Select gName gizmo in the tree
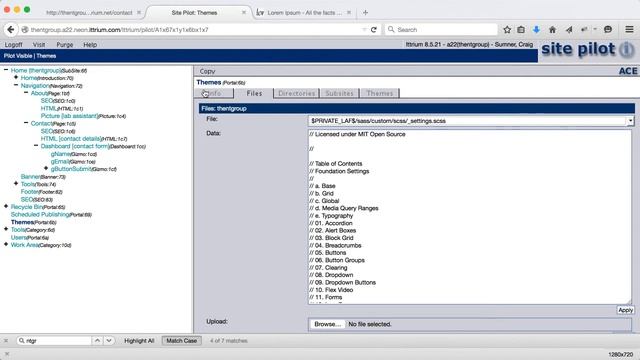The width and height of the screenshot is (640, 360). pos(60,154)
